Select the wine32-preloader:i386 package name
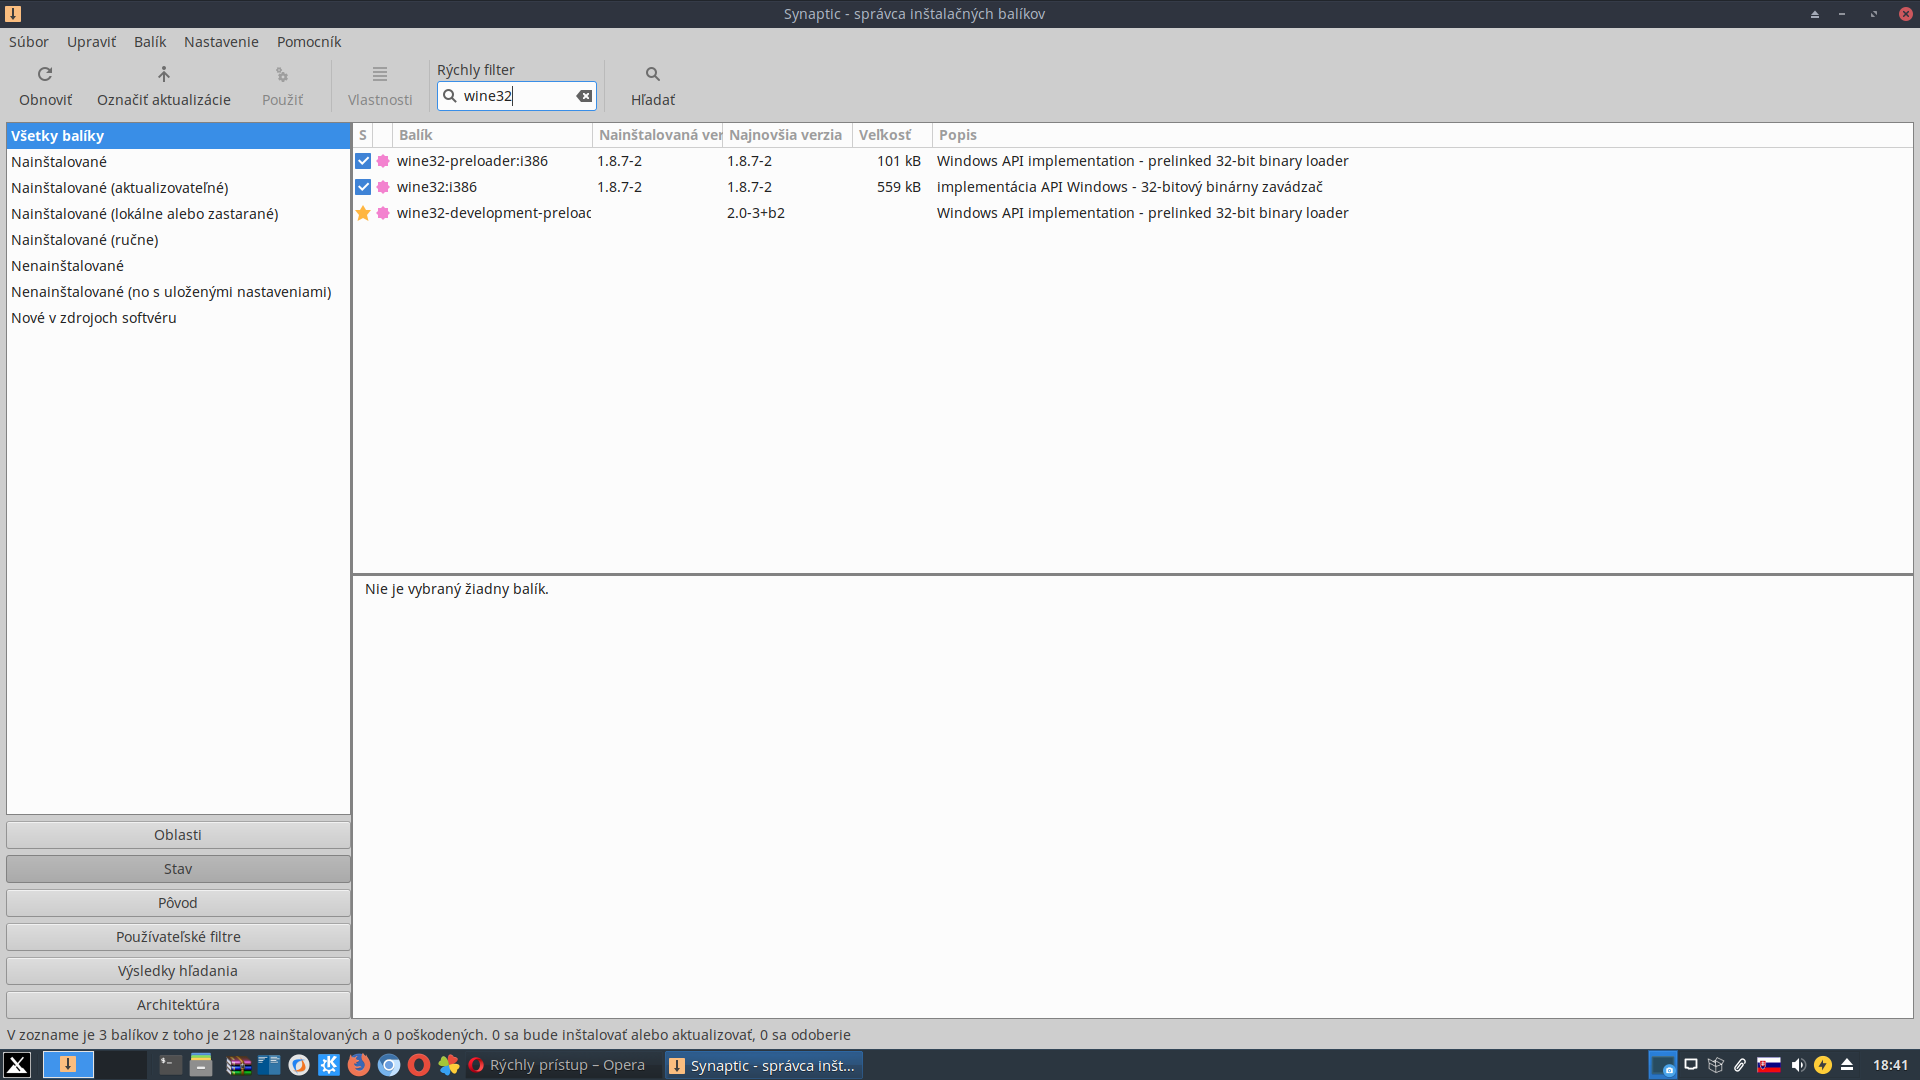The image size is (1920, 1080). pos(472,161)
